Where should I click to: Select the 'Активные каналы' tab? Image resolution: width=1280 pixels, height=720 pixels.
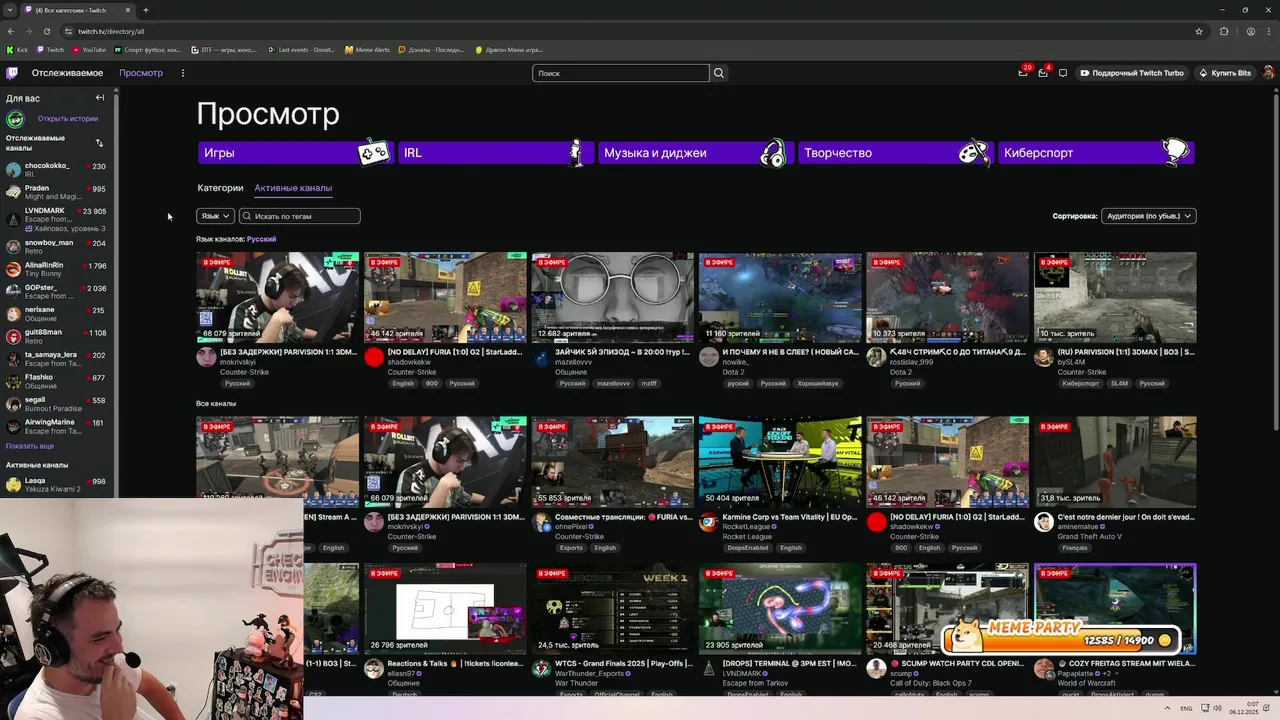click(x=293, y=188)
